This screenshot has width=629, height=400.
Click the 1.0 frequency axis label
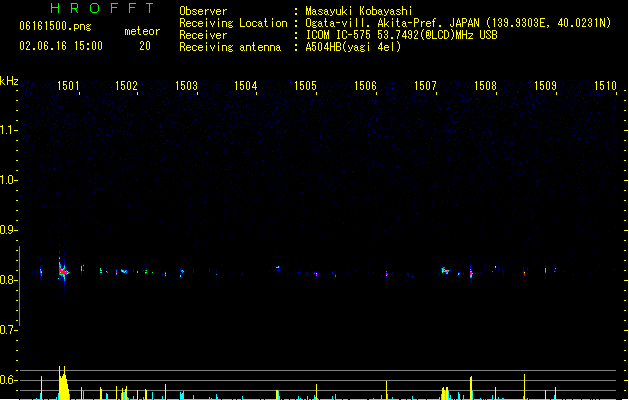tap(8, 180)
